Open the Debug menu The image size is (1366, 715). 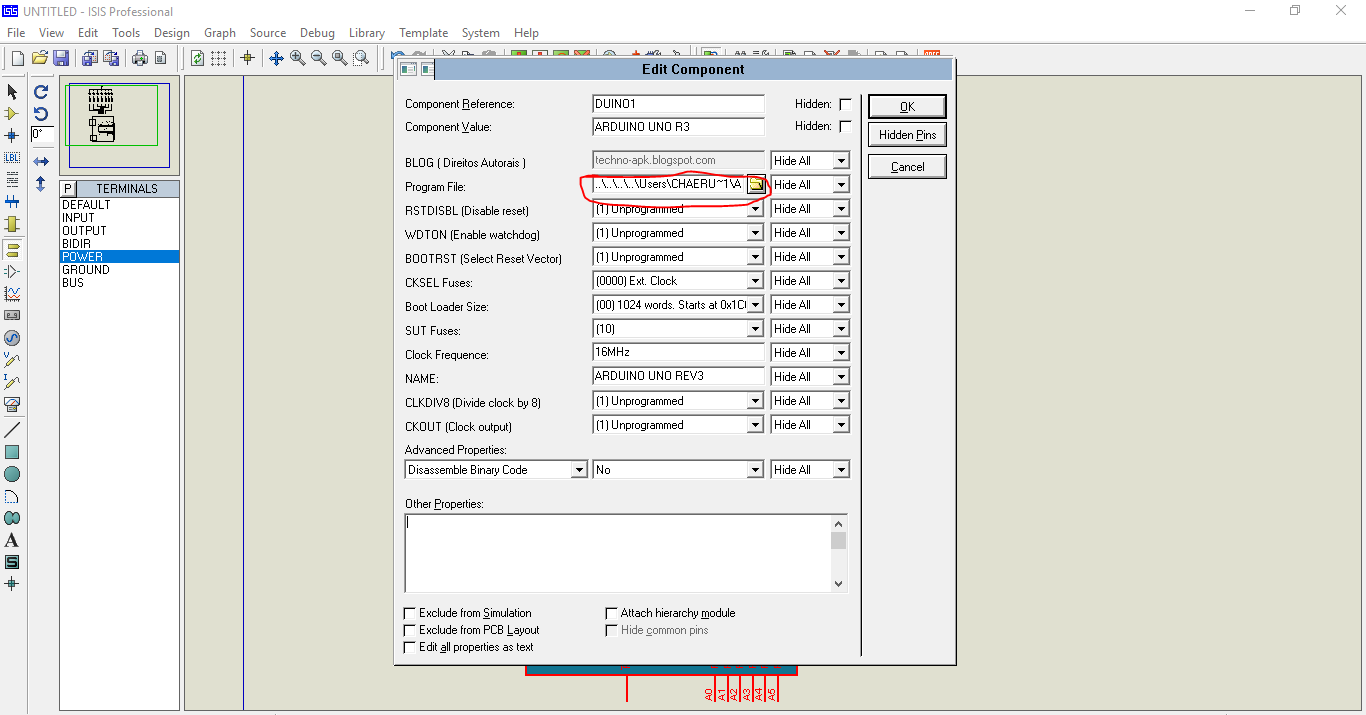(318, 33)
